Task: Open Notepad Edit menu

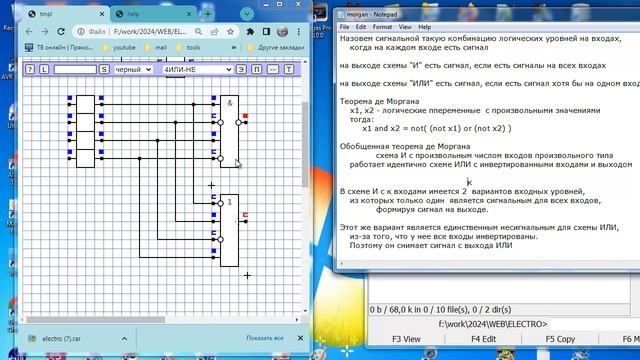Action: [361, 27]
